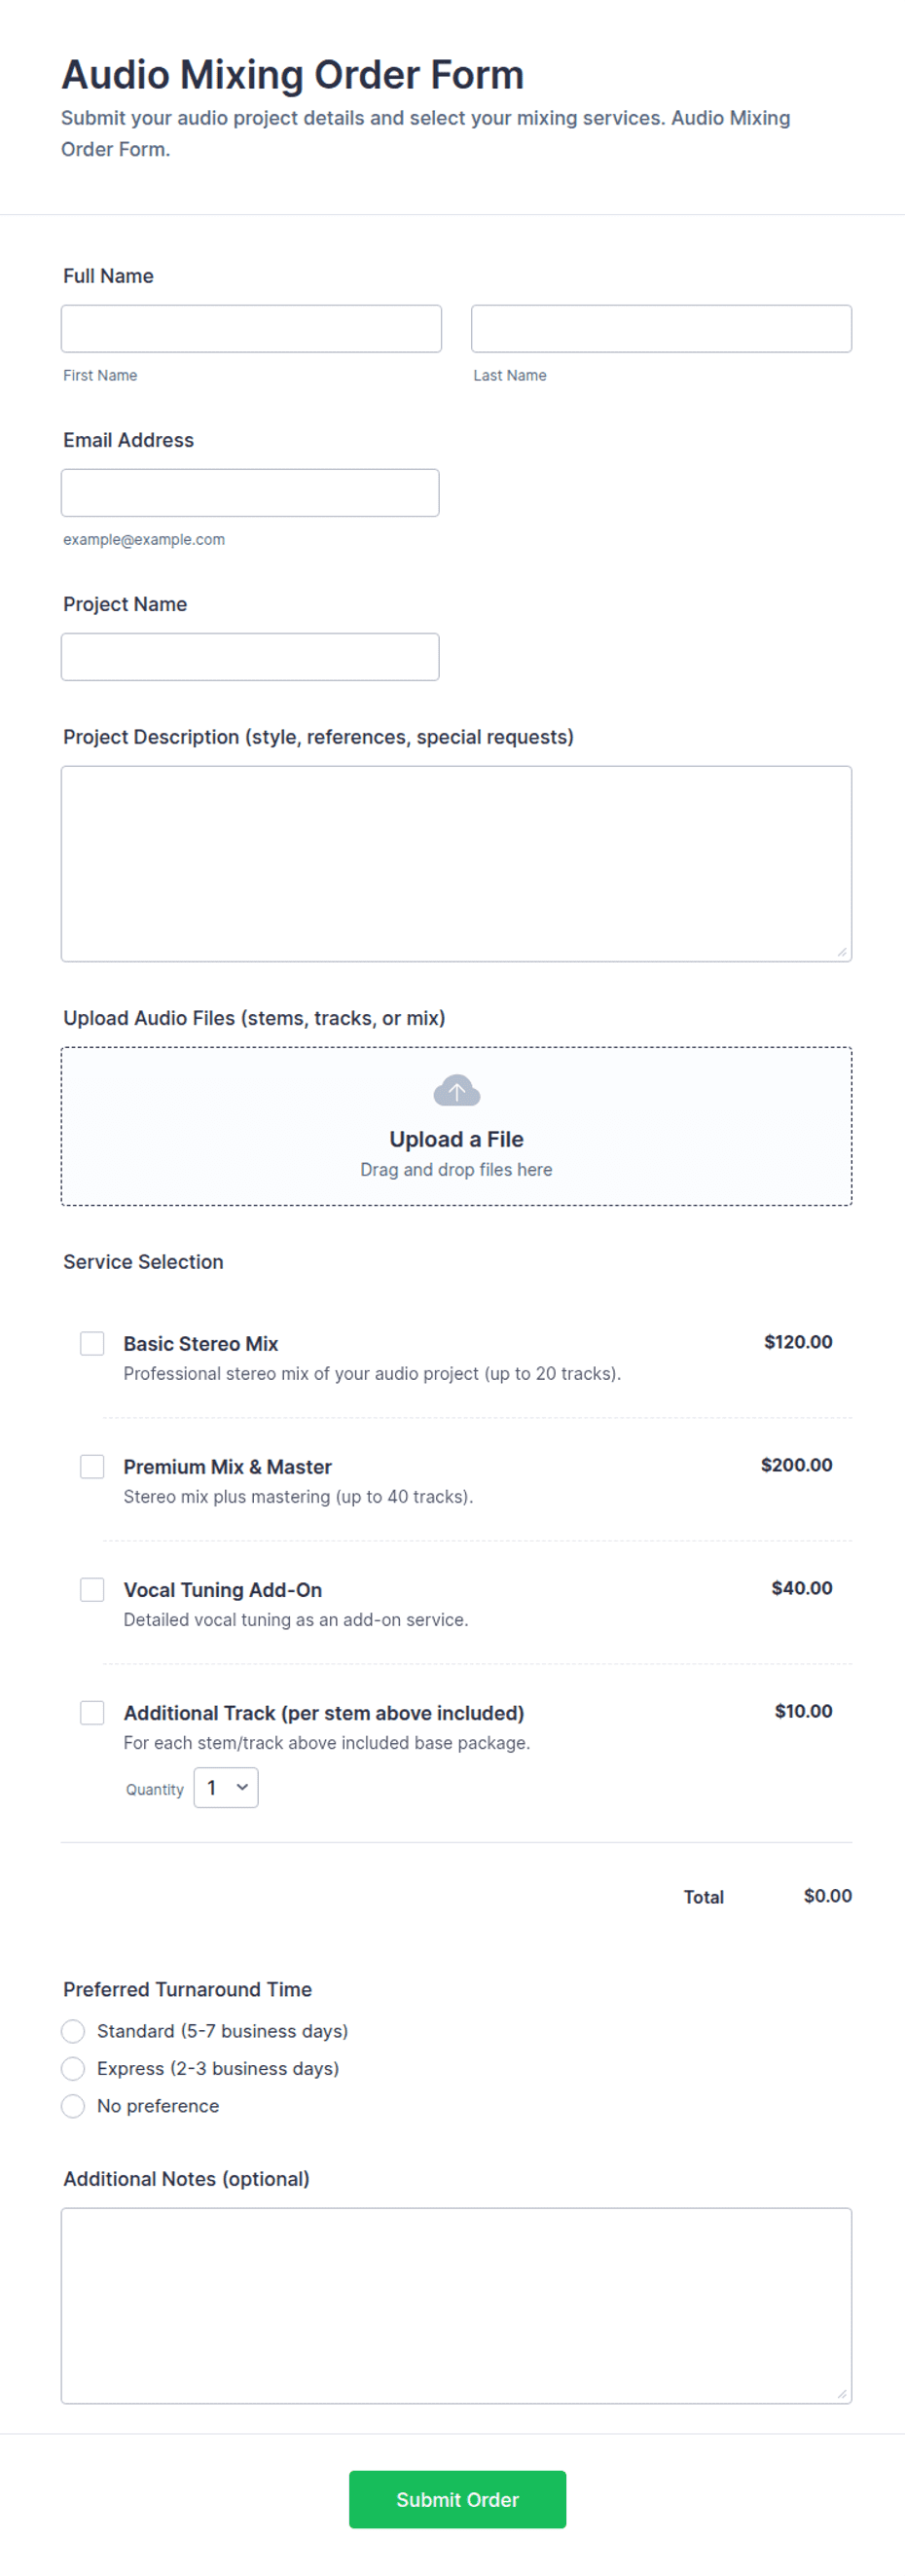Check the Basic Stereo Mix checkbox
Image resolution: width=905 pixels, height=2576 pixels.
[92, 1343]
